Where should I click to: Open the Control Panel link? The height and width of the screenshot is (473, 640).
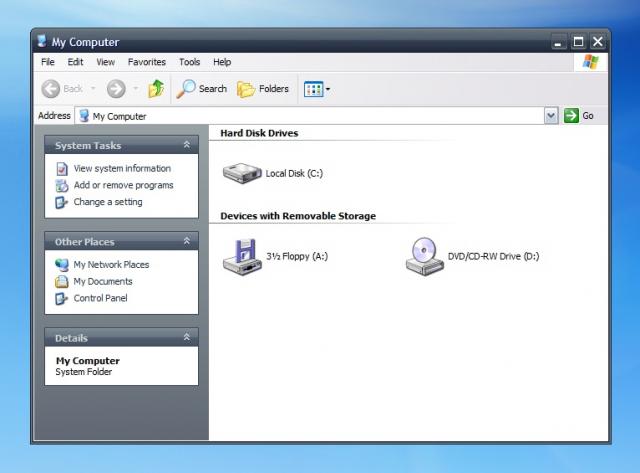click(x=100, y=298)
